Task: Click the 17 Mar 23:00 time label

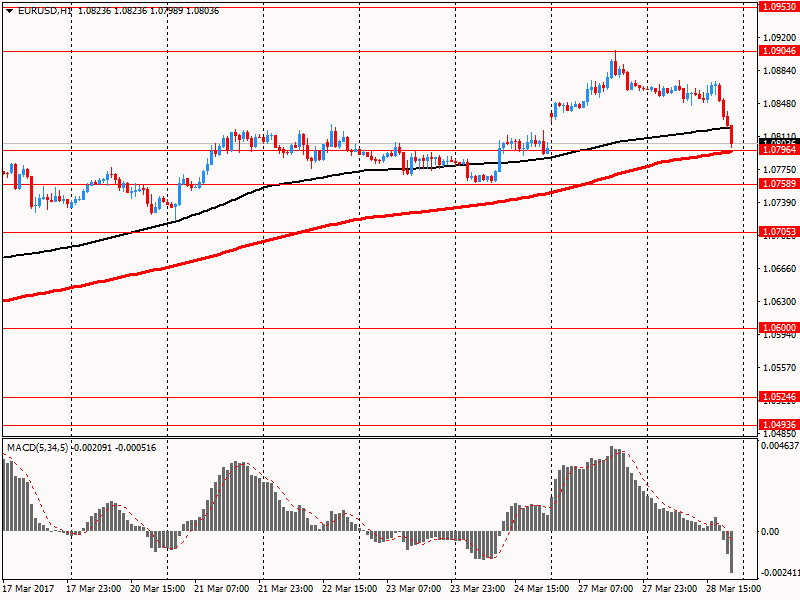Action: (93, 588)
